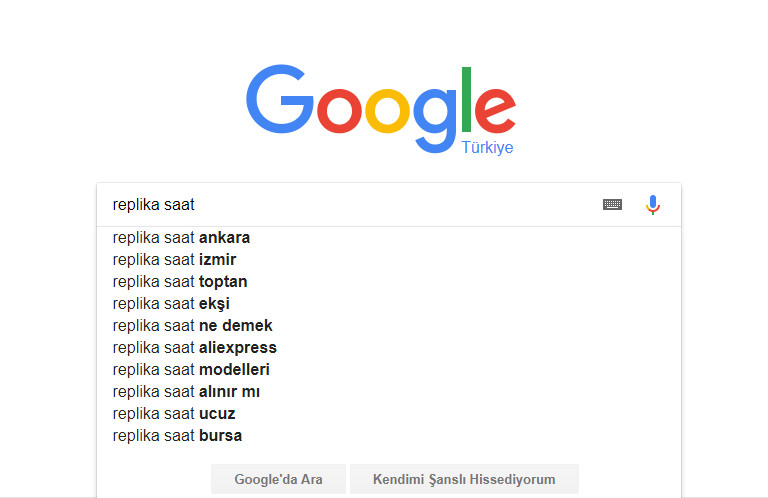
Task: Click the Türkiye label under logo
Action: (487, 147)
